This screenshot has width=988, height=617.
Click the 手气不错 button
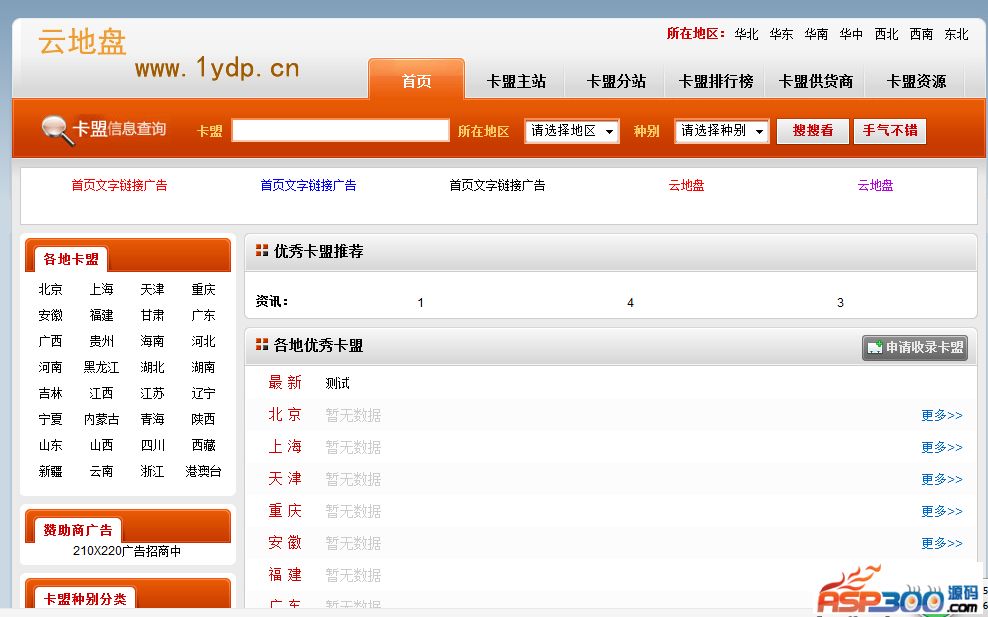890,131
